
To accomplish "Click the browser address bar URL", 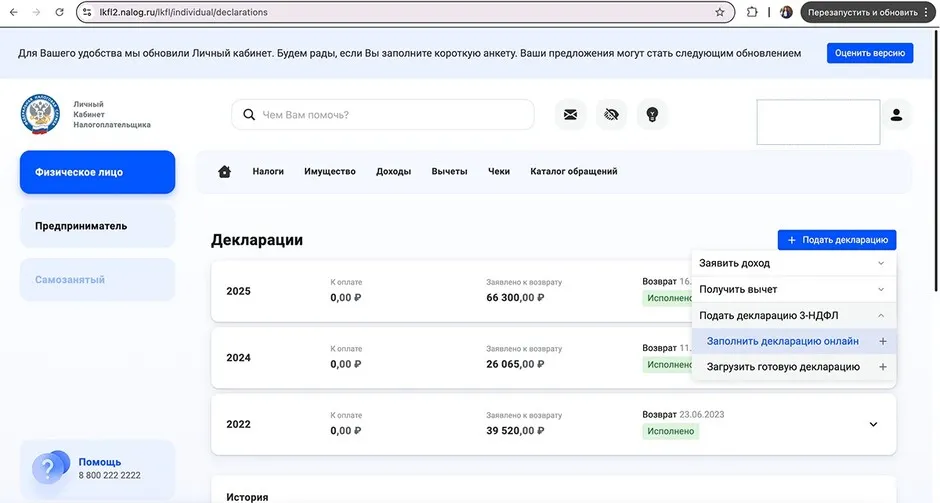I will pyautogui.click(x=183, y=12).
